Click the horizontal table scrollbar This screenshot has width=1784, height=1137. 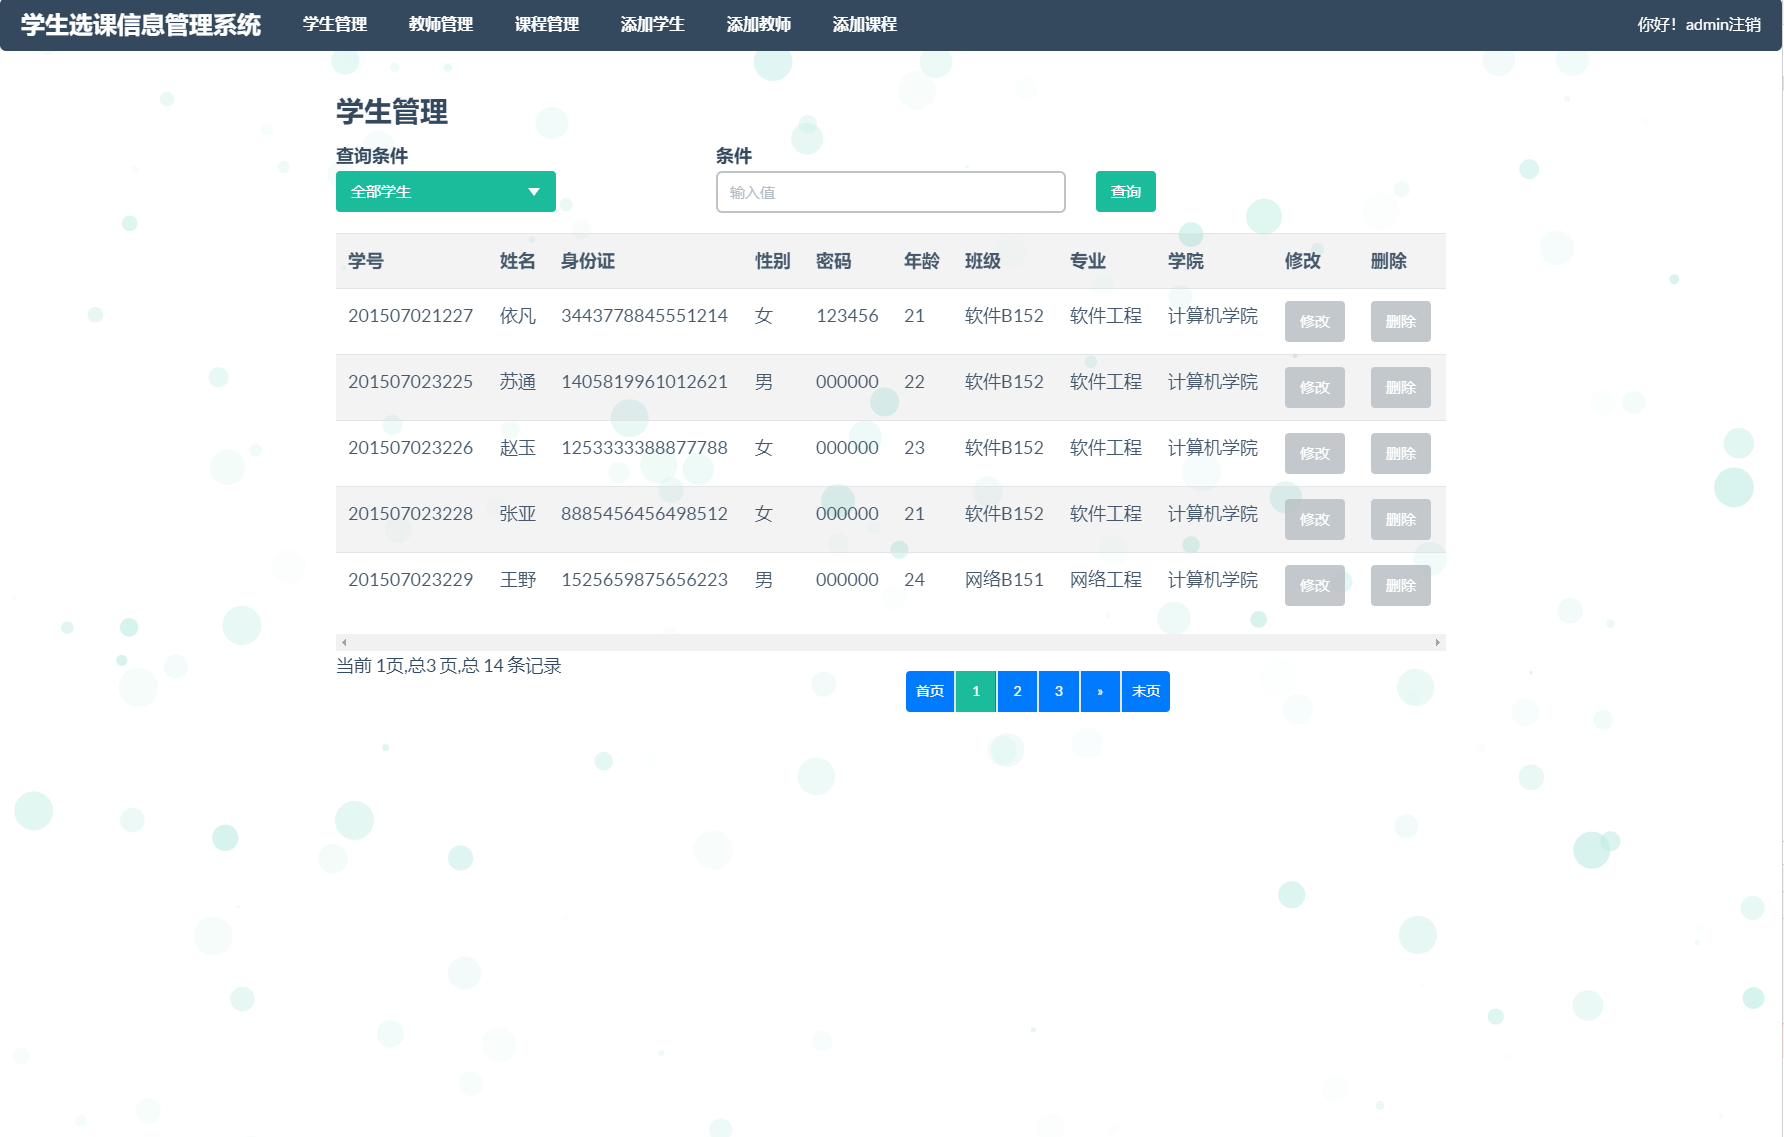click(889, 641)
